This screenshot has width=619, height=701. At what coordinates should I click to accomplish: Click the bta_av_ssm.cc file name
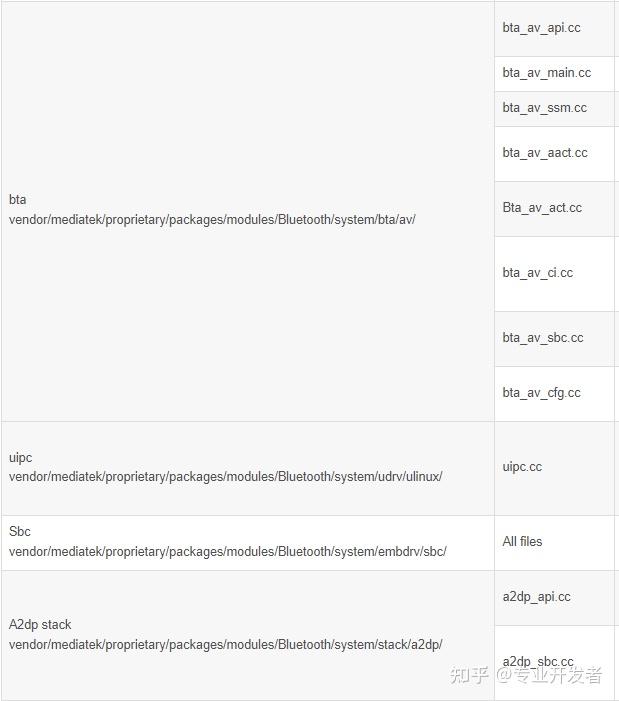click(544, 108)
